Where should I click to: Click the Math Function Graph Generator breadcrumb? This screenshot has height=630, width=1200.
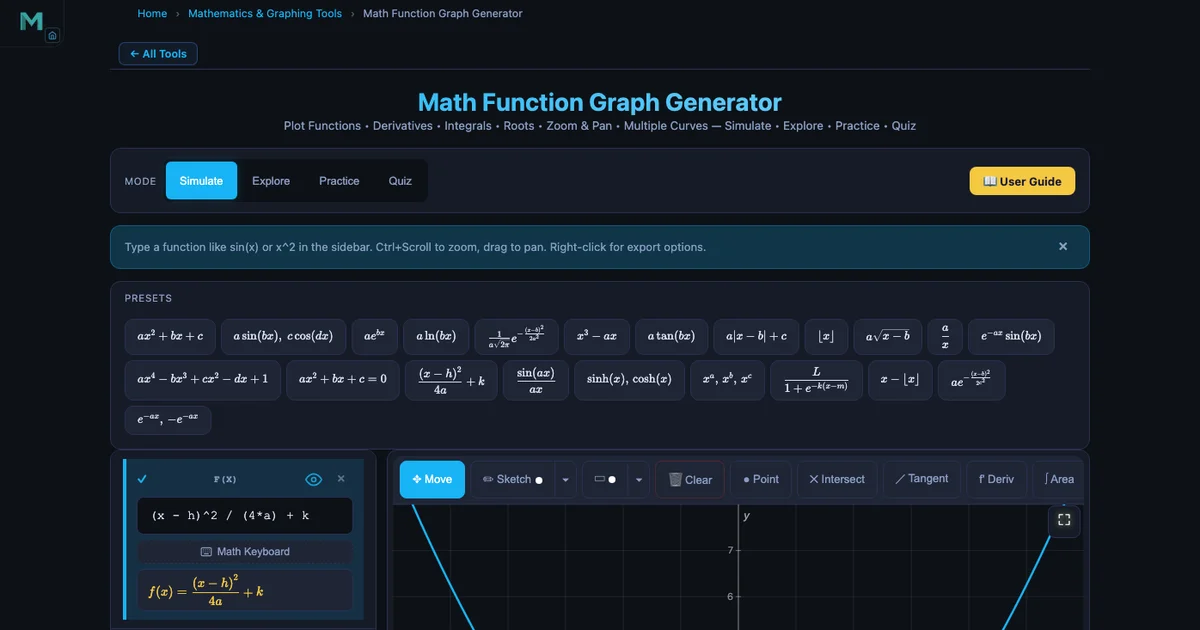coord(442,14)
